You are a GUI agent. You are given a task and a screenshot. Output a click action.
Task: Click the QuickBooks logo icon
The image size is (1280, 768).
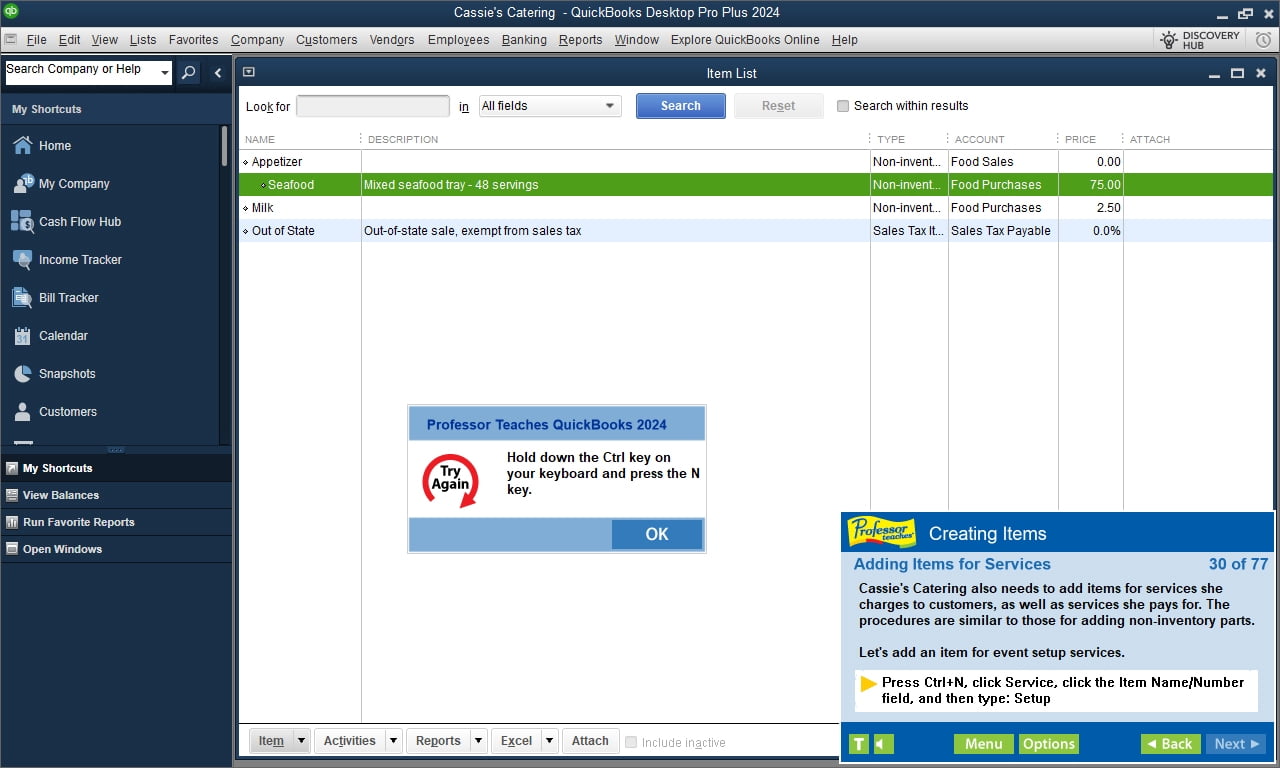pyautogui.click(x=11, y=11)
